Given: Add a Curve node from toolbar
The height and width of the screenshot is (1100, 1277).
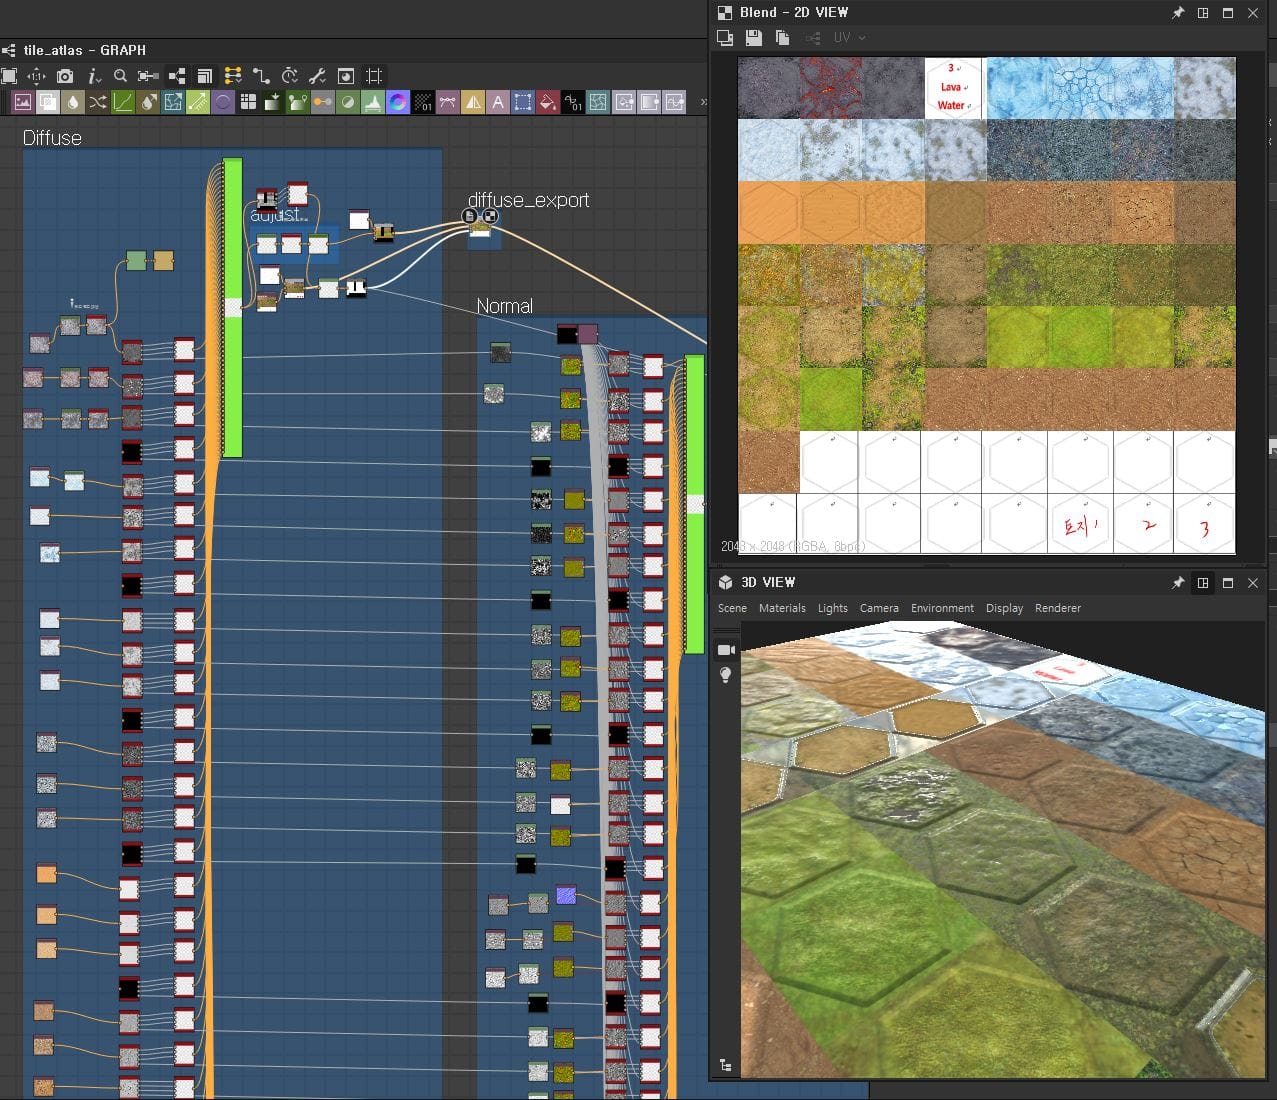Looking at the screenshot, I should coord(123,102).
